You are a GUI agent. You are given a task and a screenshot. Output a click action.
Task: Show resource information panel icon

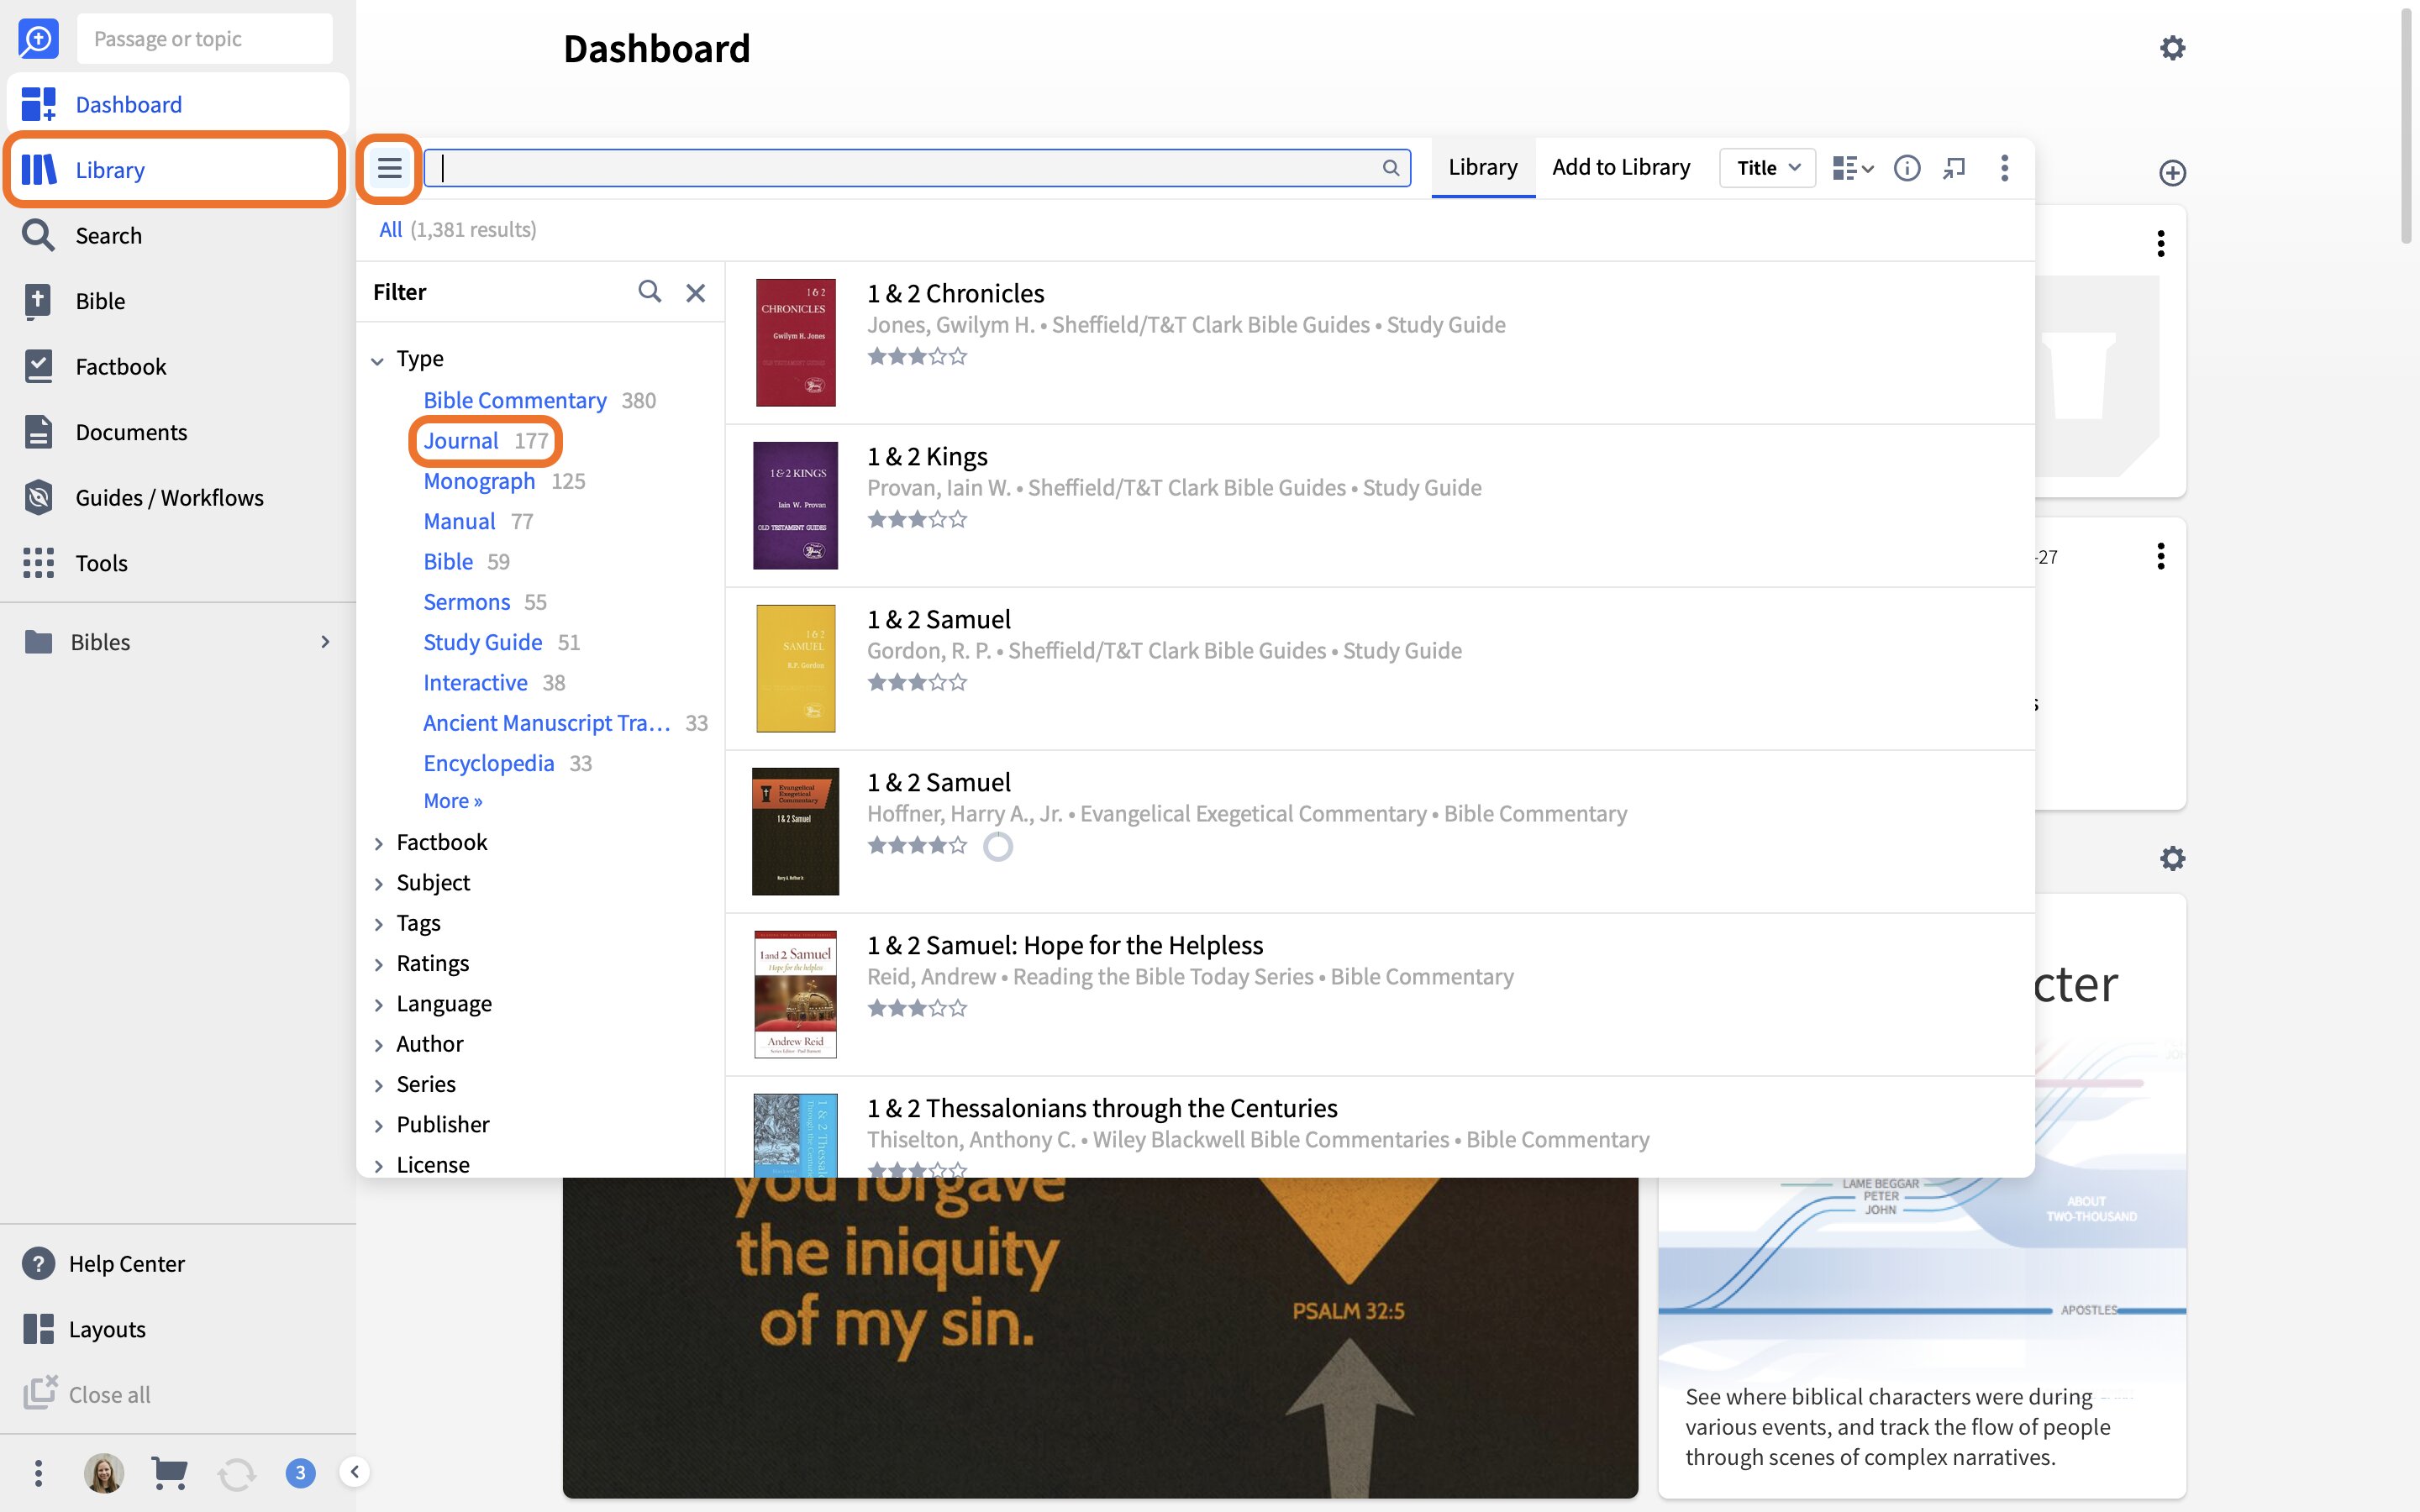[1907, 168]
